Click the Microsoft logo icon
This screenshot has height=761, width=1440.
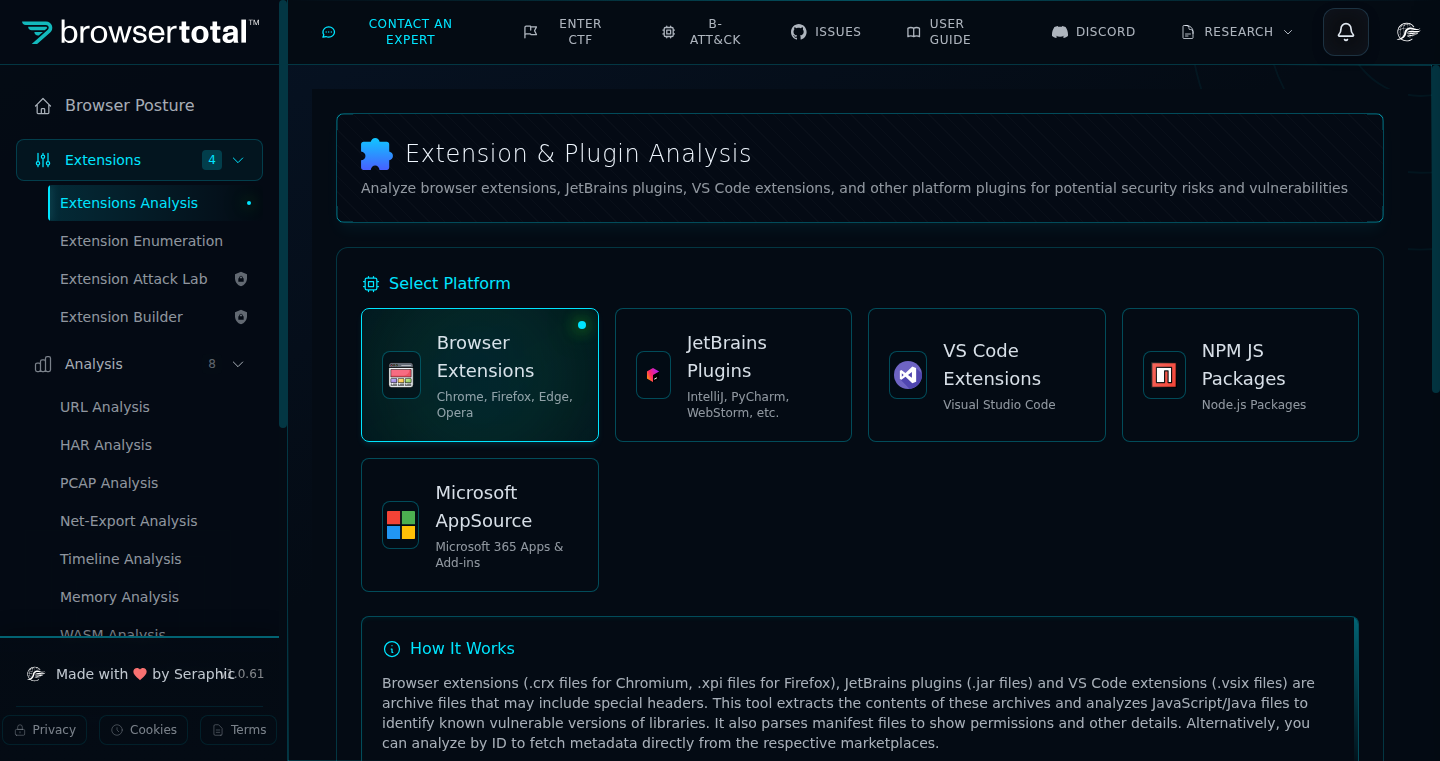pos(401,525)
